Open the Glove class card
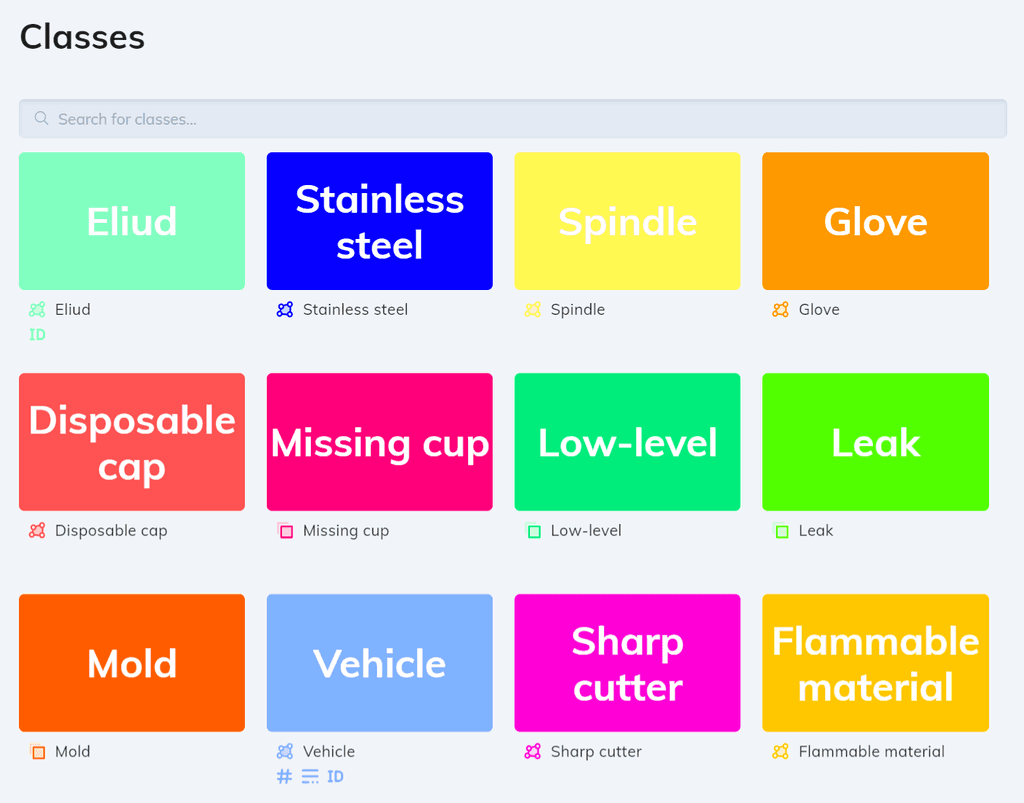 click(875, 221)
